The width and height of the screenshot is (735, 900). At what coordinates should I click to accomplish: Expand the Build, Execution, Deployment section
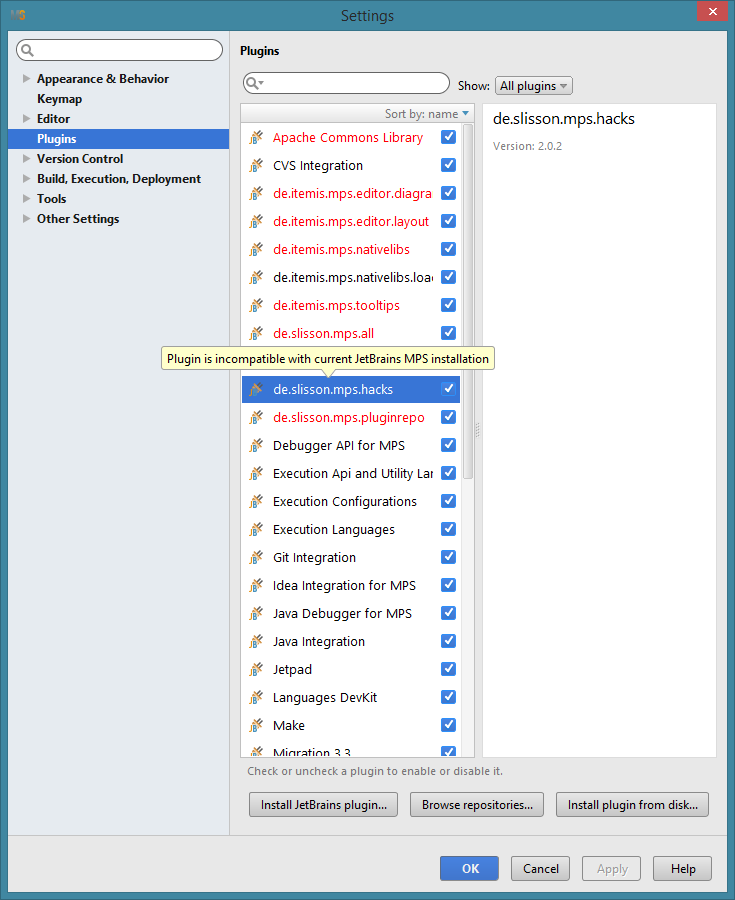[26, 179]
